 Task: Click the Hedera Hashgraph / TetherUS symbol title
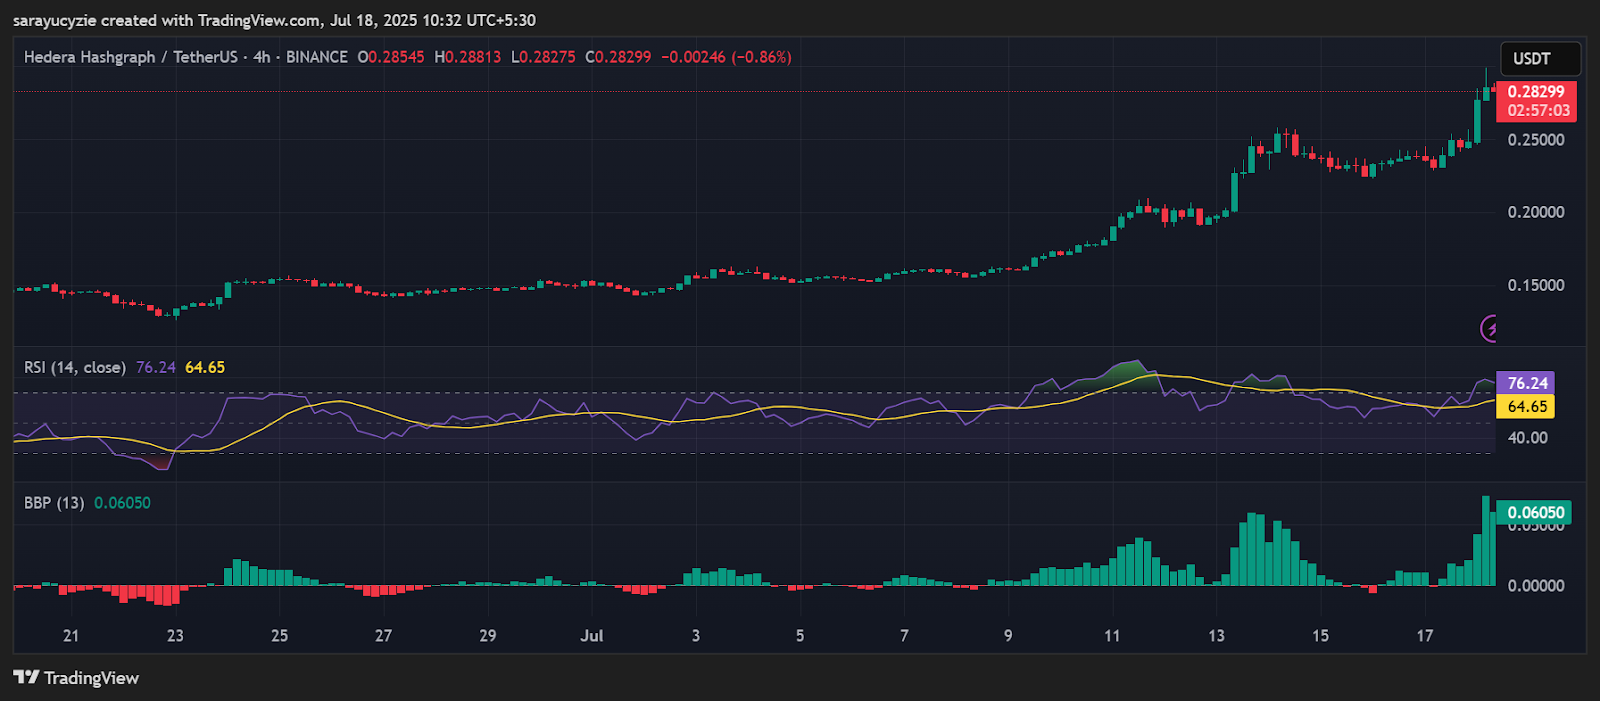coord(130,57)
